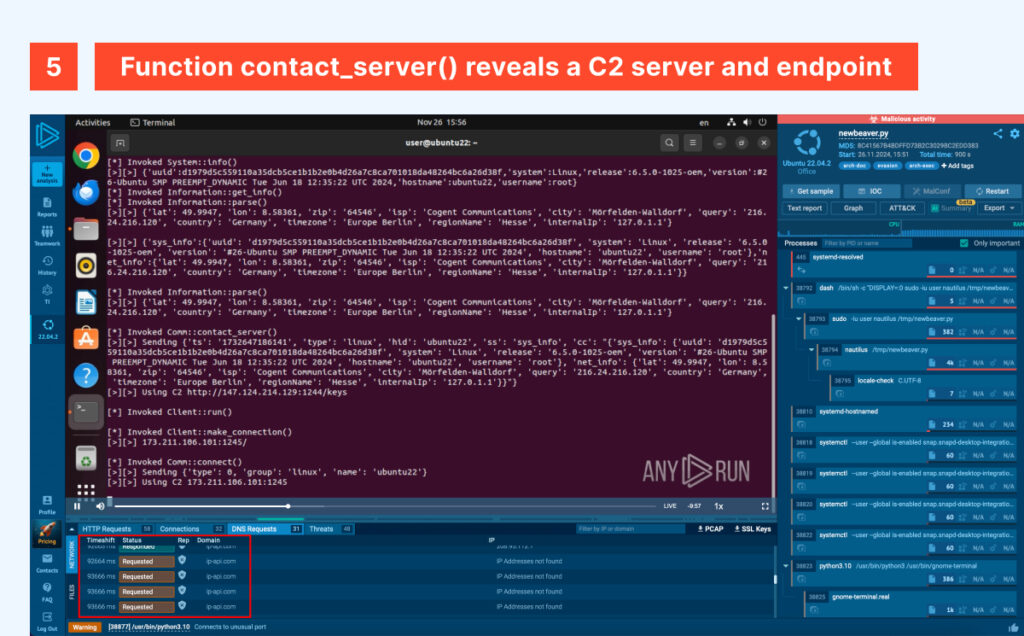The image size is (1024, 636).
Task: Toggle the Only important checkbox
Action: click(964, 243)
